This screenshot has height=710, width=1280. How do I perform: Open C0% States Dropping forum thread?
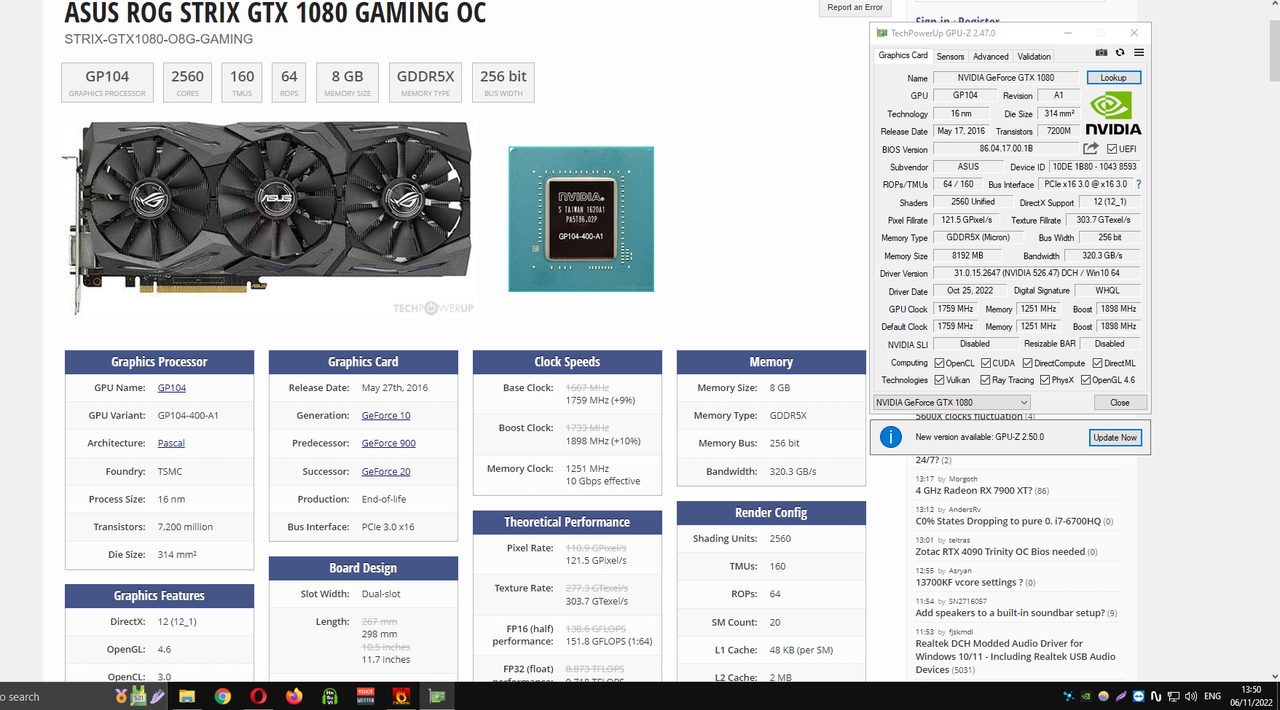pos(1008,521)
